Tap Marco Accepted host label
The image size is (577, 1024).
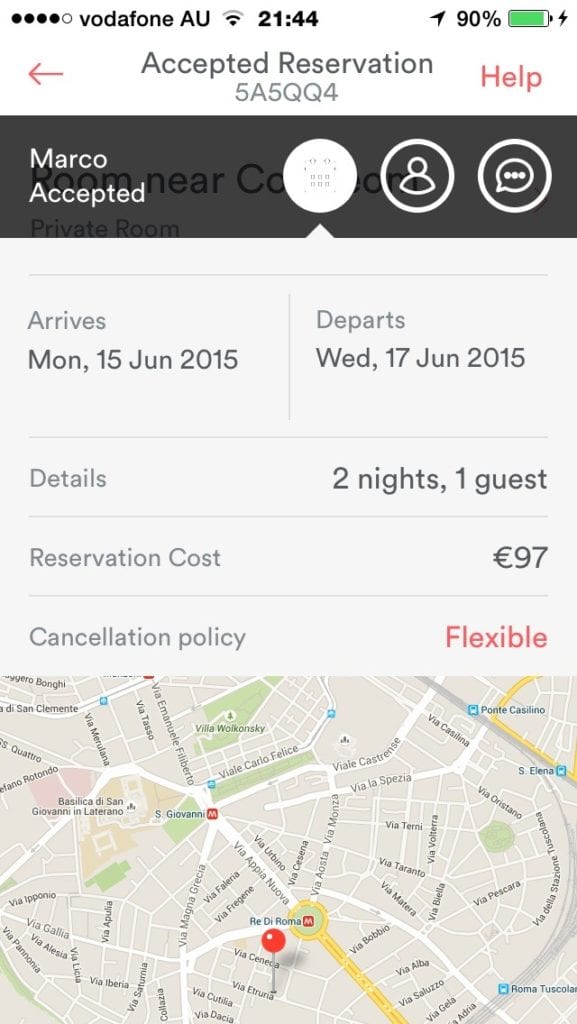[87, 176]
